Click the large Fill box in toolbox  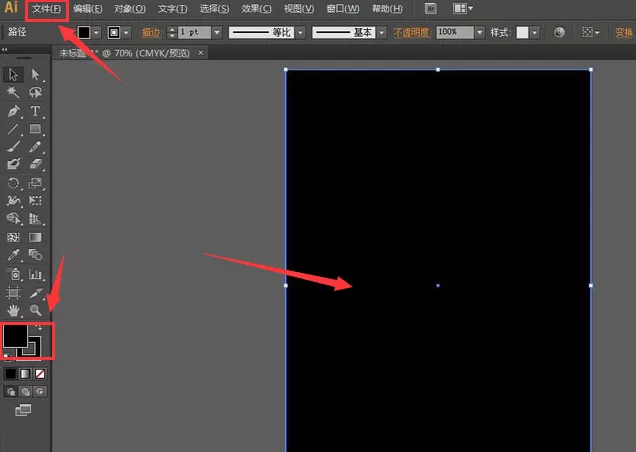(15, 336)
